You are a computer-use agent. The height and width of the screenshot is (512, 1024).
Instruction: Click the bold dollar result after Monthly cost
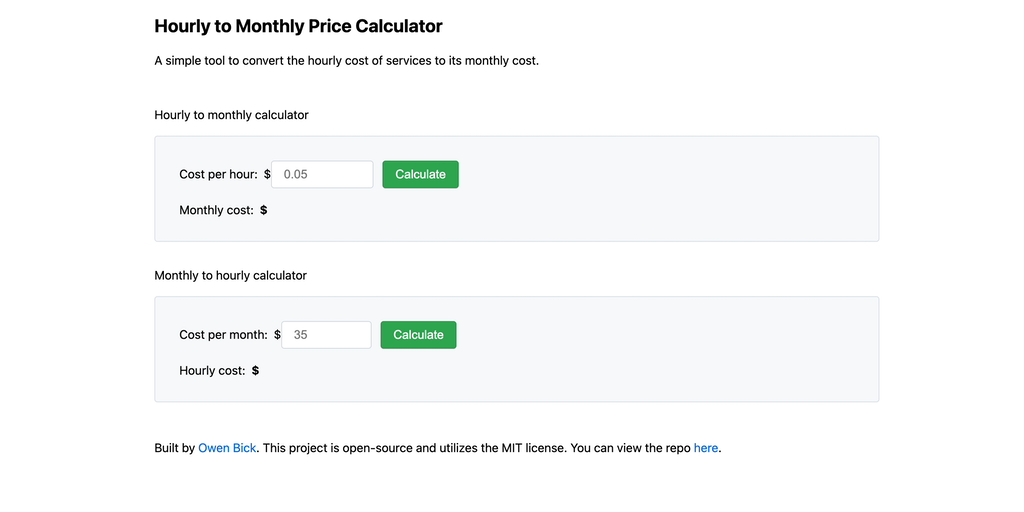[x=264, y=210]
